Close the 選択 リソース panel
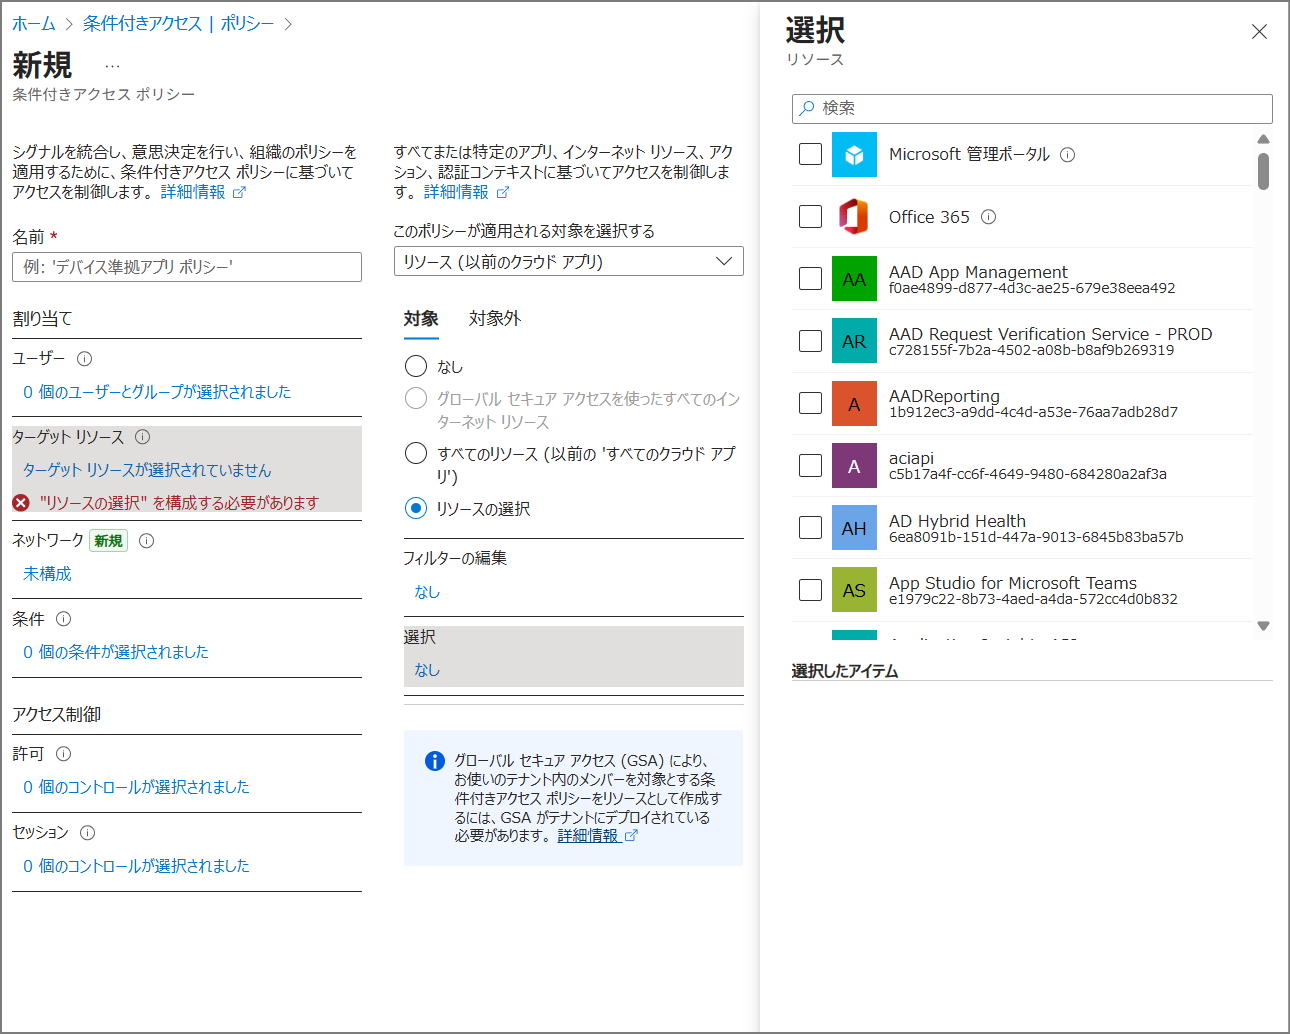Image resolution: width=1290 pixels, height=1034 pixels. [1259, 32]
